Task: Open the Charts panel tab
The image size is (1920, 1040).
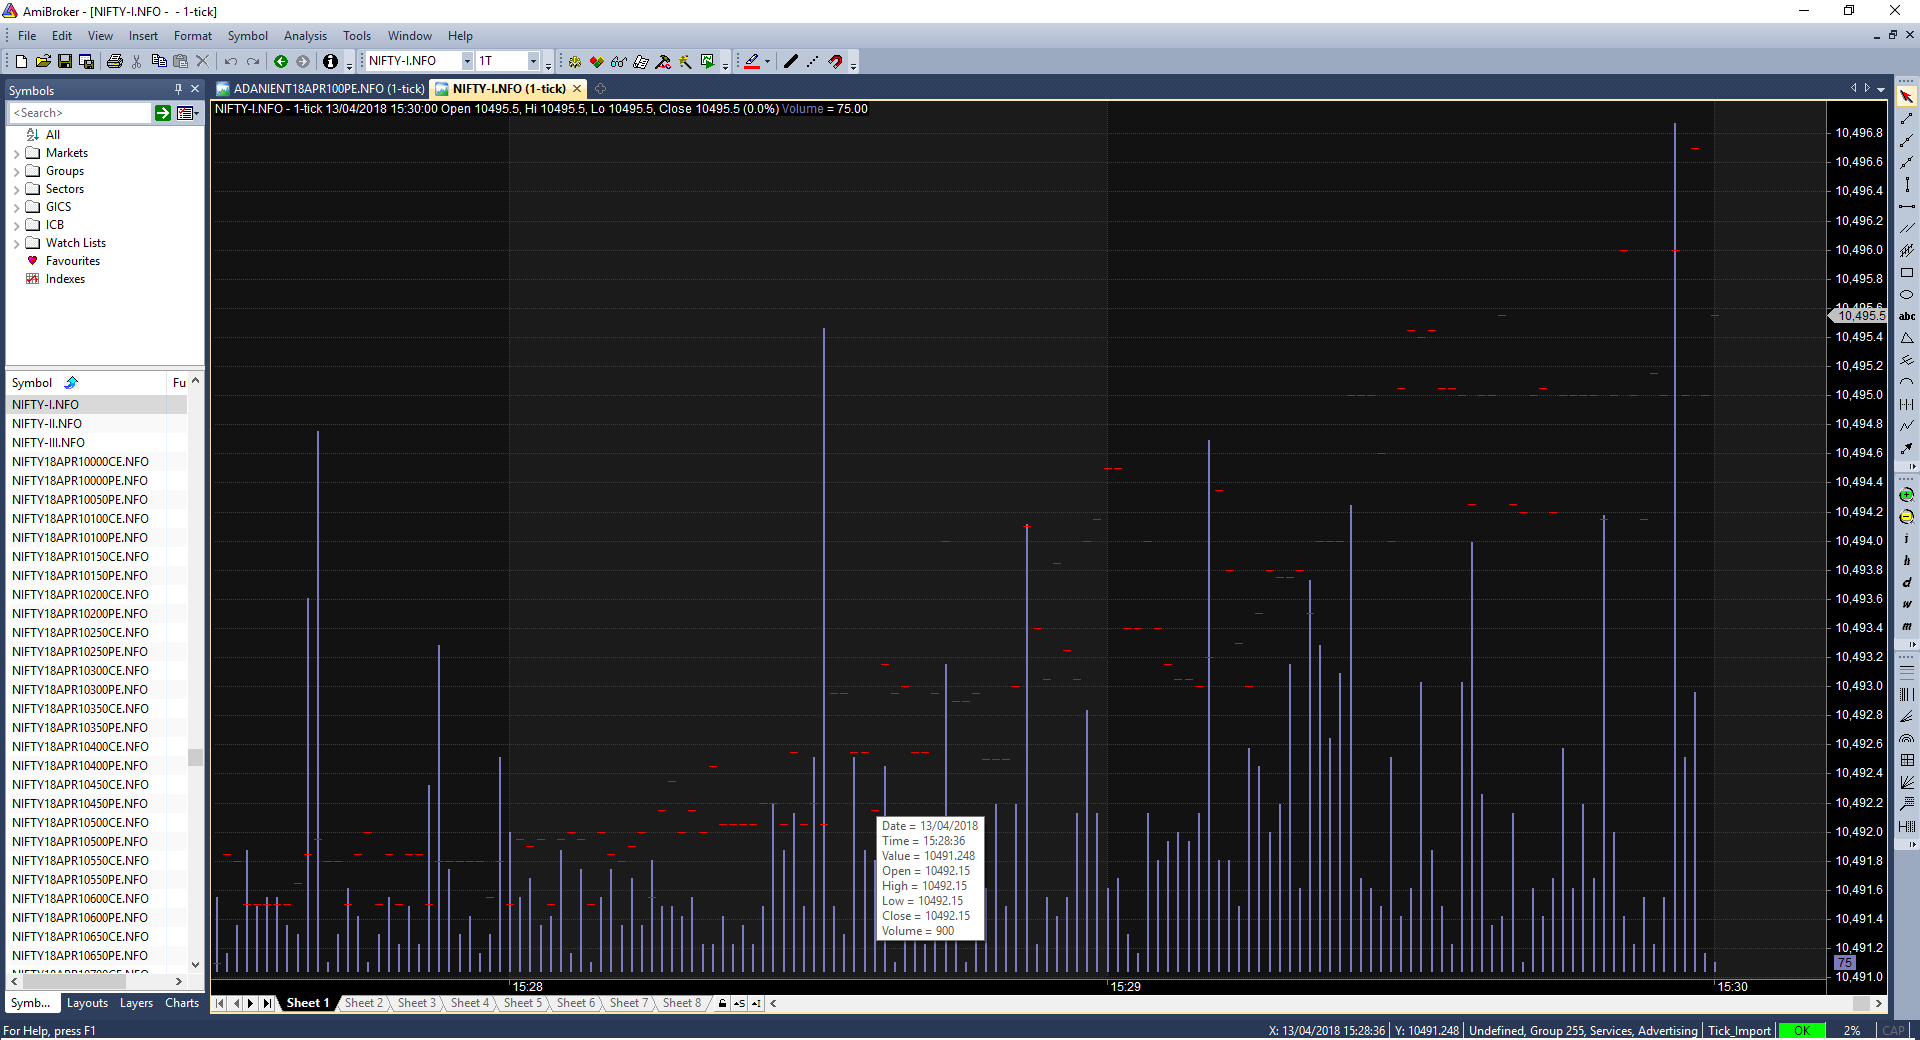Action: pyautogui.click(x=182, y=1003)
